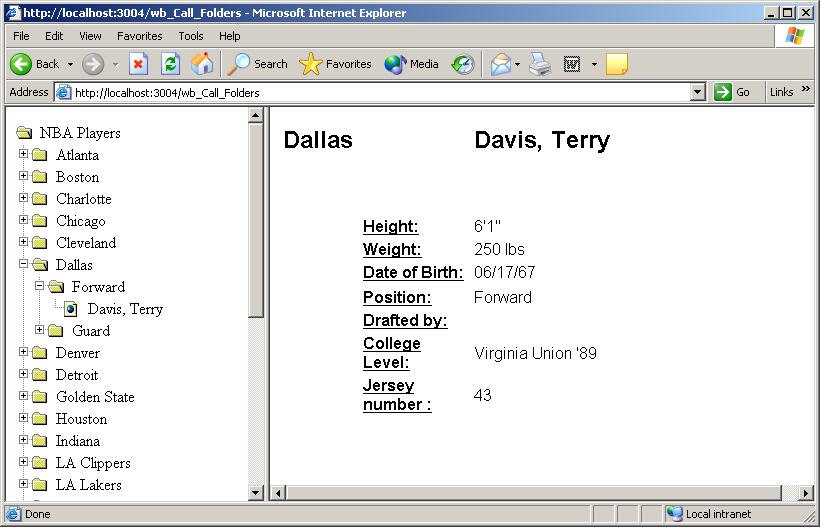Viewport: 820px width, 527px height.
Task: Select Chicago in the tree
Action: tap(81, 221)
